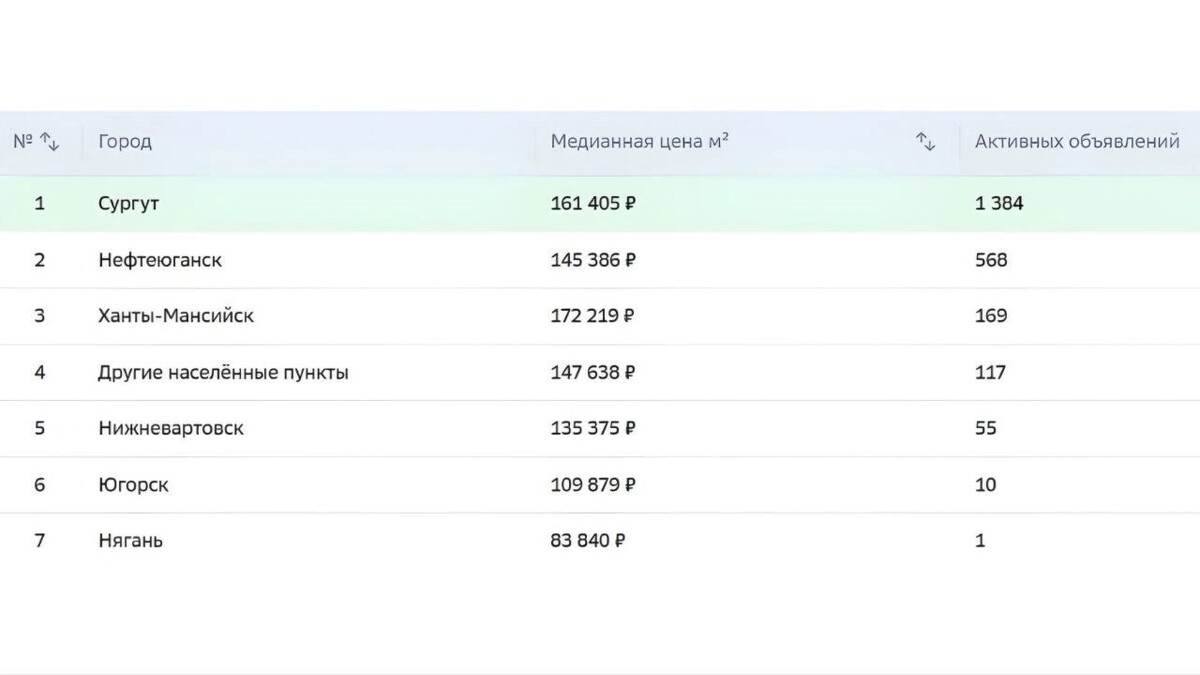Click listings count 10 for Югорск
The width and height of the screenshot is (1200, 675).
pos(986,485)
